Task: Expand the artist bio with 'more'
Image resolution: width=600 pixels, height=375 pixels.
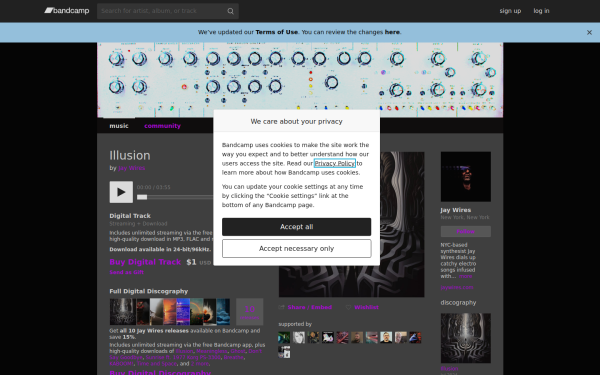Action: tap(465, 276)
